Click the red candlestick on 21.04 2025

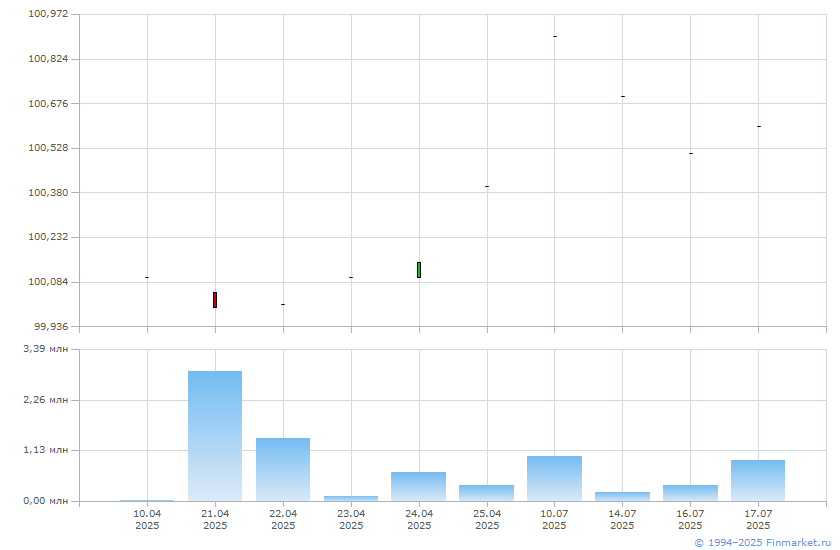(x=215, y=300)
